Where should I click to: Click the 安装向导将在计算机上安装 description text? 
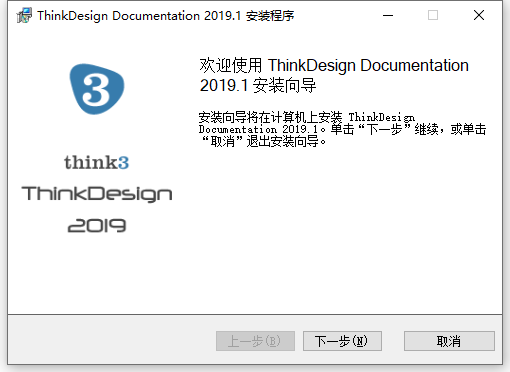[x=342, y=129]
